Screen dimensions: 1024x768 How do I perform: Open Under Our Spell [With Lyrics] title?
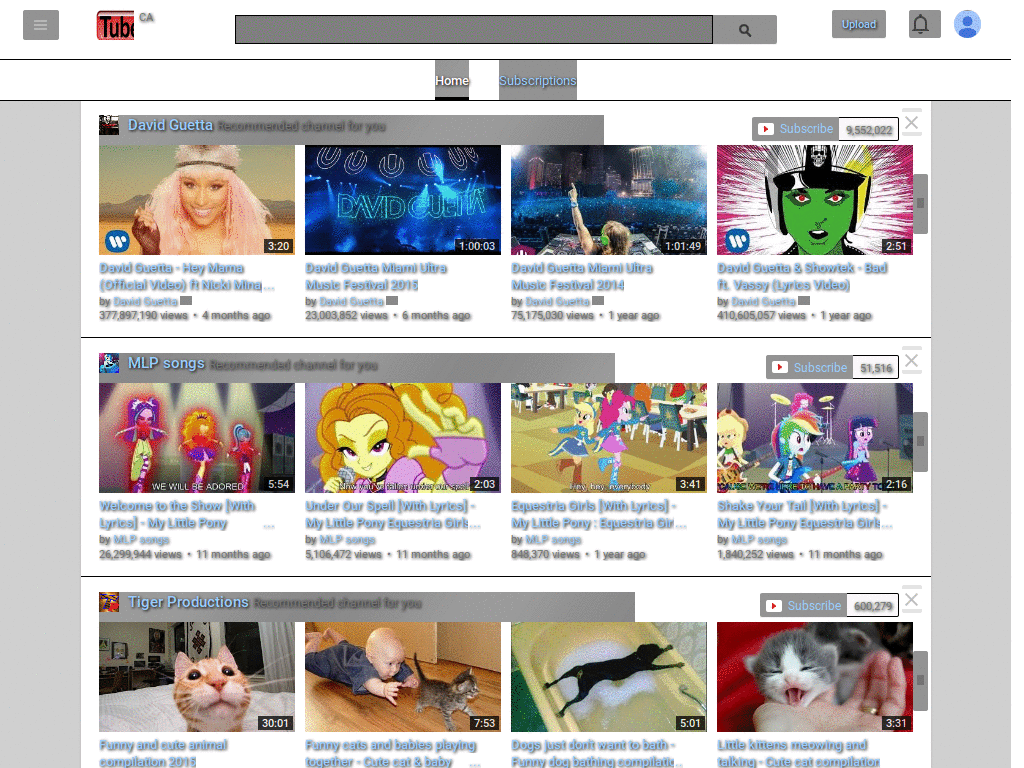click(x=392, y=515)
